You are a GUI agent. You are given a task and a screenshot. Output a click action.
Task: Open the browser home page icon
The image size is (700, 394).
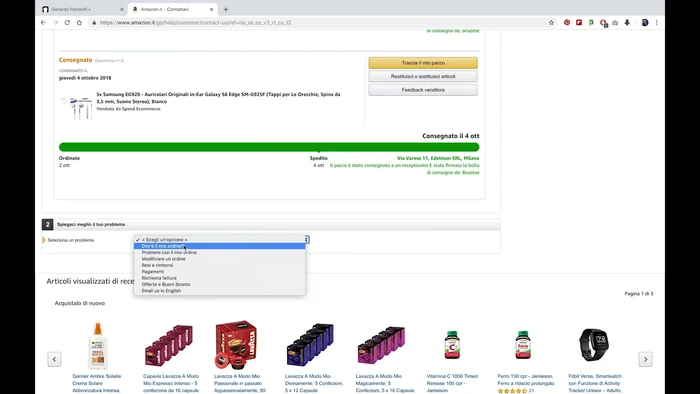point(79,22)
